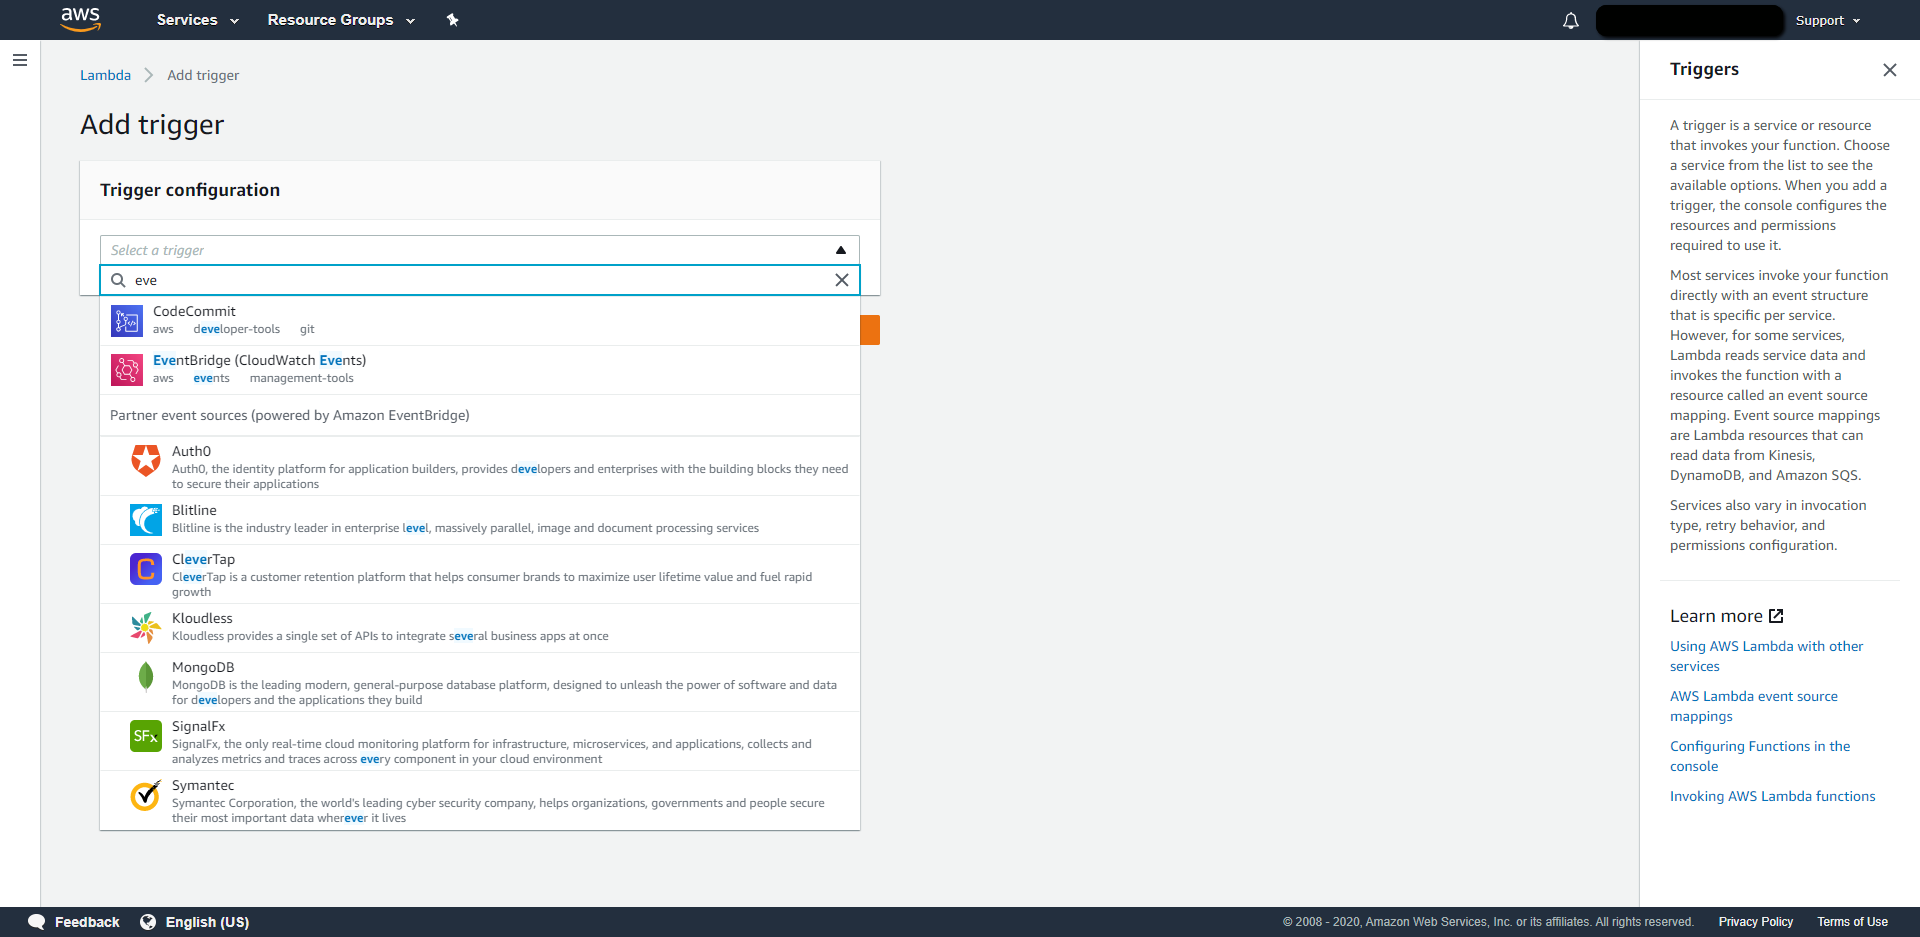Change language from English (US)

coord(195,922)
